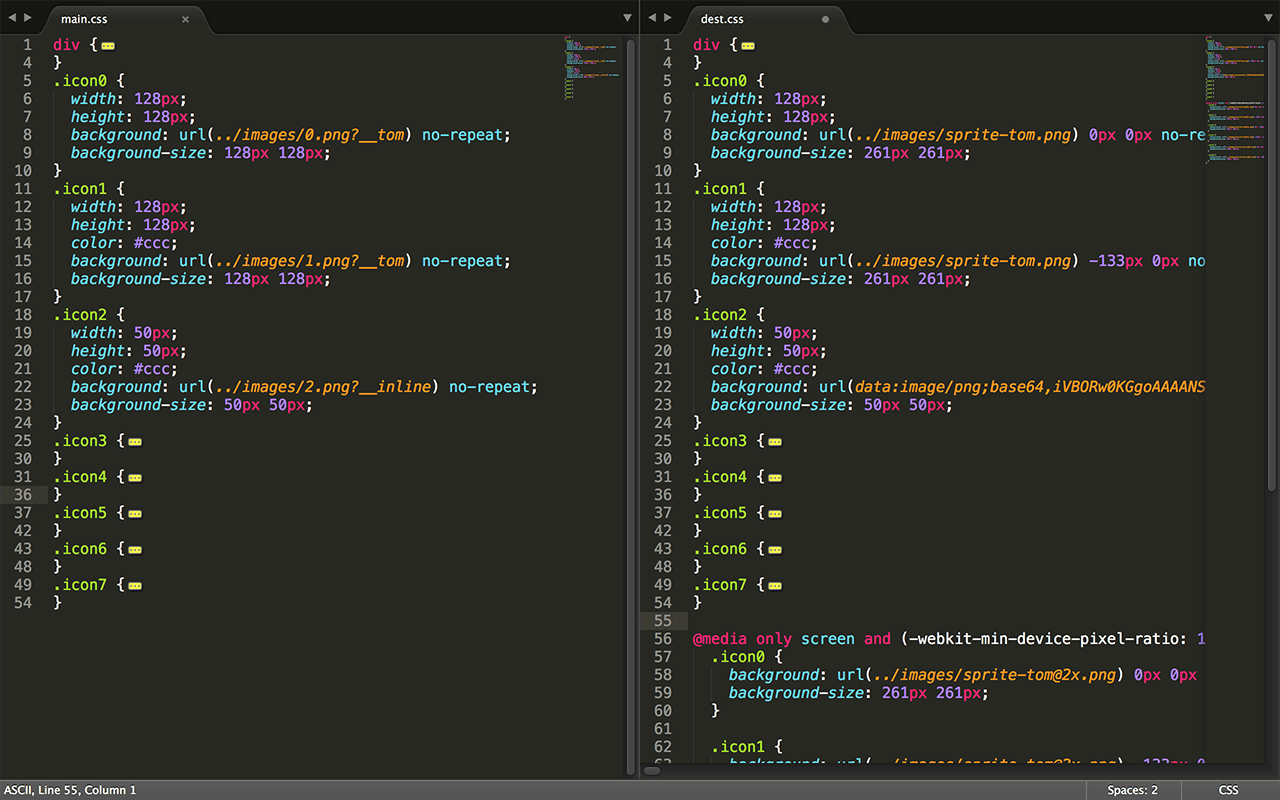
Task: Unfold the div block in dest.css
Action: [x=748, y=45]
